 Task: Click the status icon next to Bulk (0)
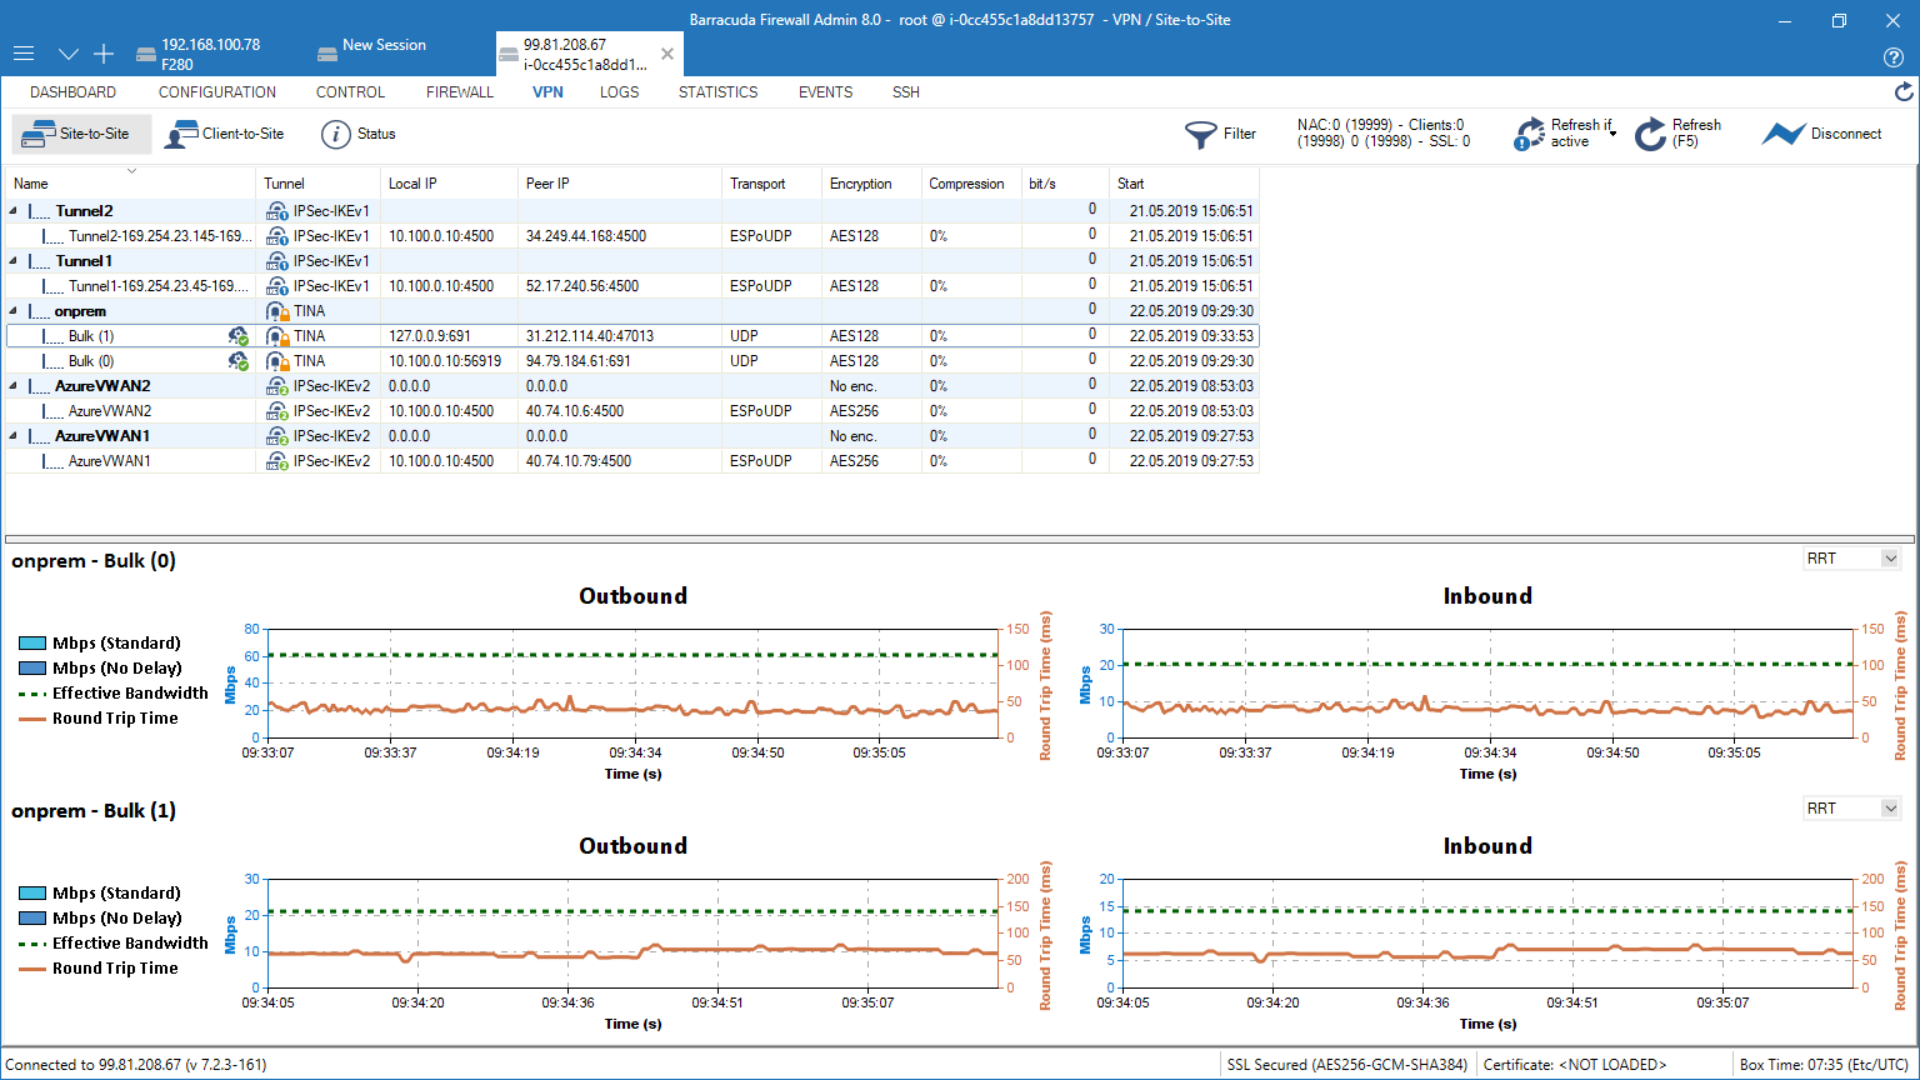tap(238, 361)
